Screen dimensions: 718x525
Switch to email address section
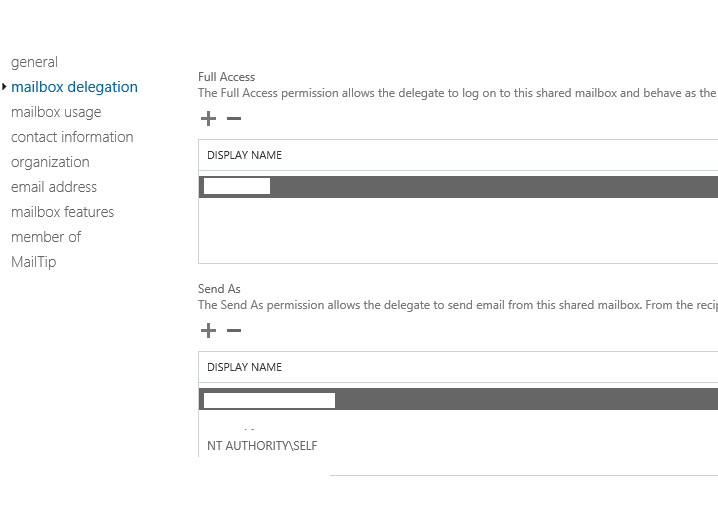point(54,187)
